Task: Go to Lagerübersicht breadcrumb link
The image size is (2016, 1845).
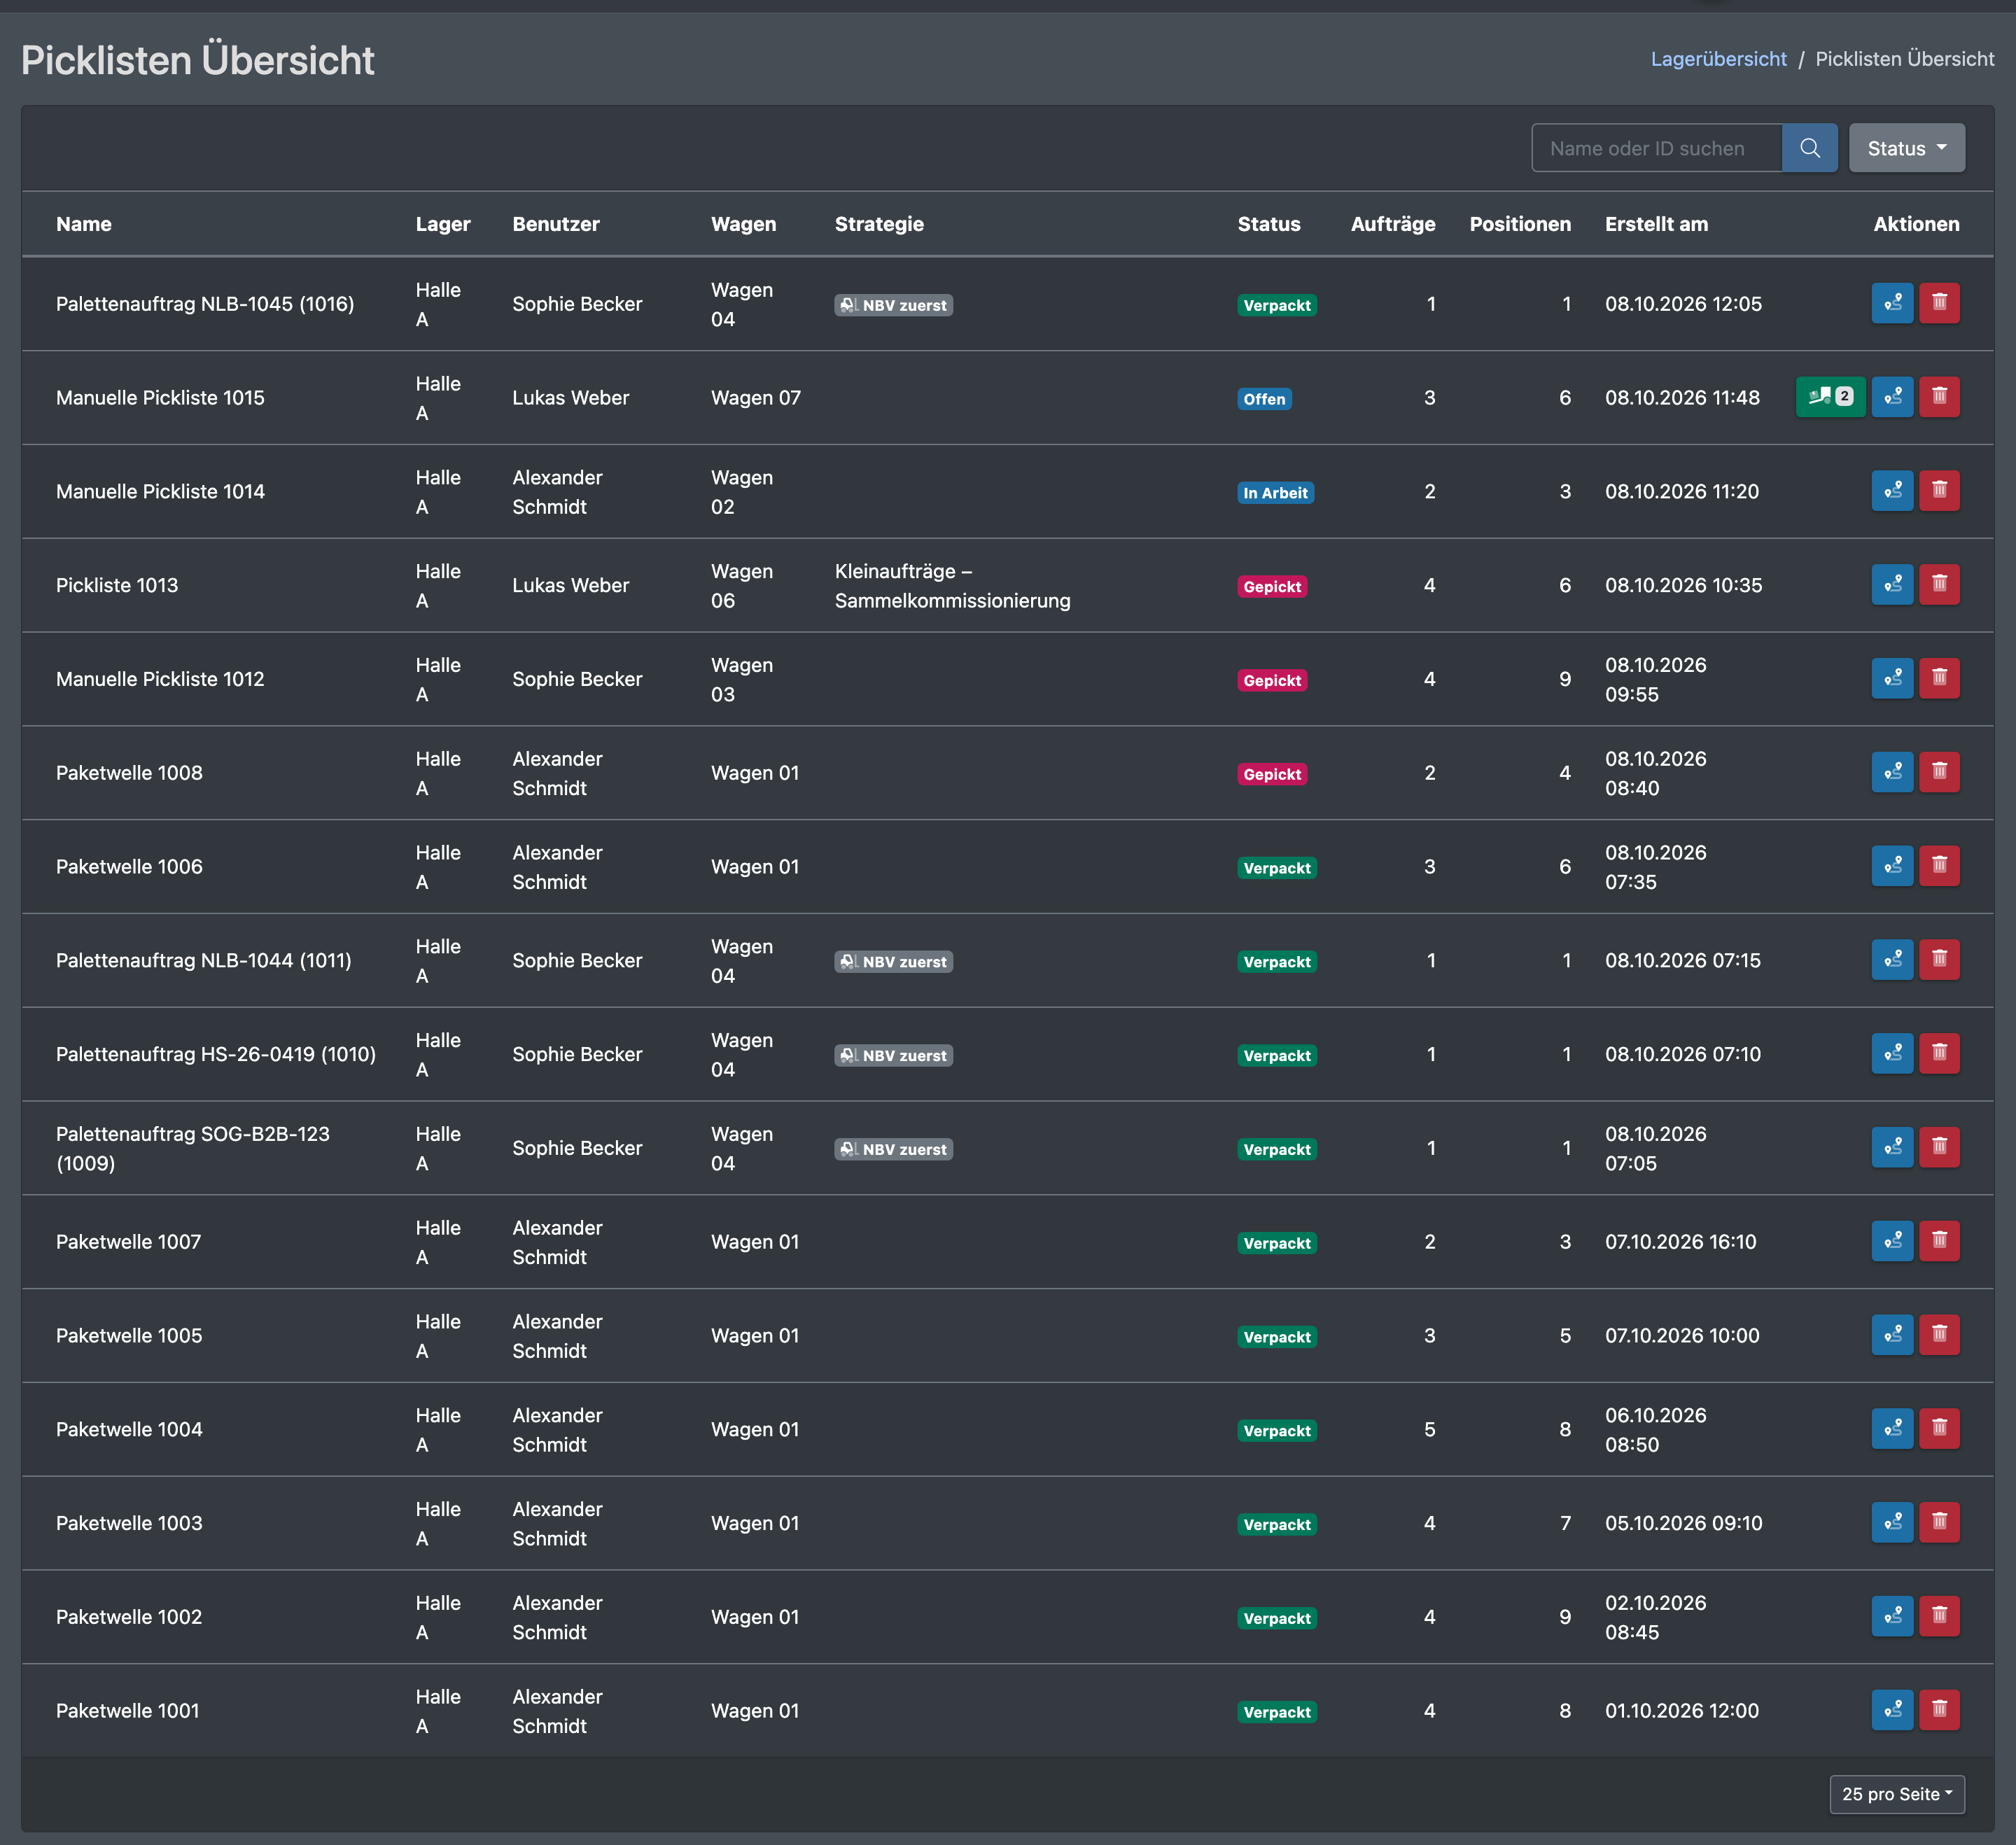Action: coord(1718,59)
